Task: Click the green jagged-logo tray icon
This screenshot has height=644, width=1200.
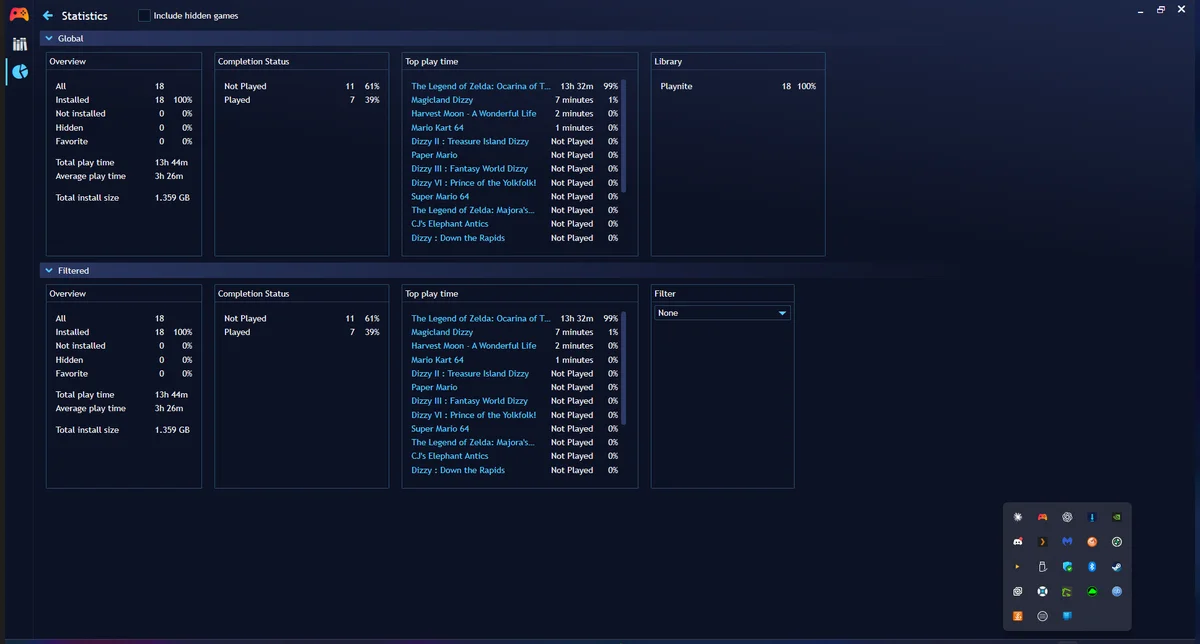Action: (1067, 591)
